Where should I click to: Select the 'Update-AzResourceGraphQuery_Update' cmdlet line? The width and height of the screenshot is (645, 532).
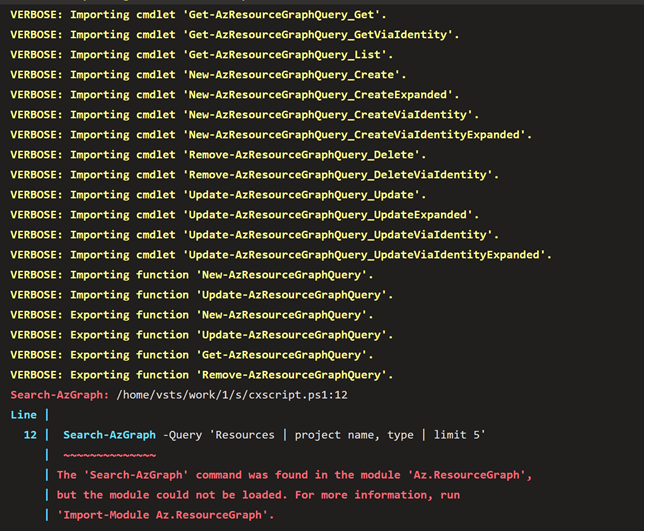pyautogui.click(x=218, y=195)
